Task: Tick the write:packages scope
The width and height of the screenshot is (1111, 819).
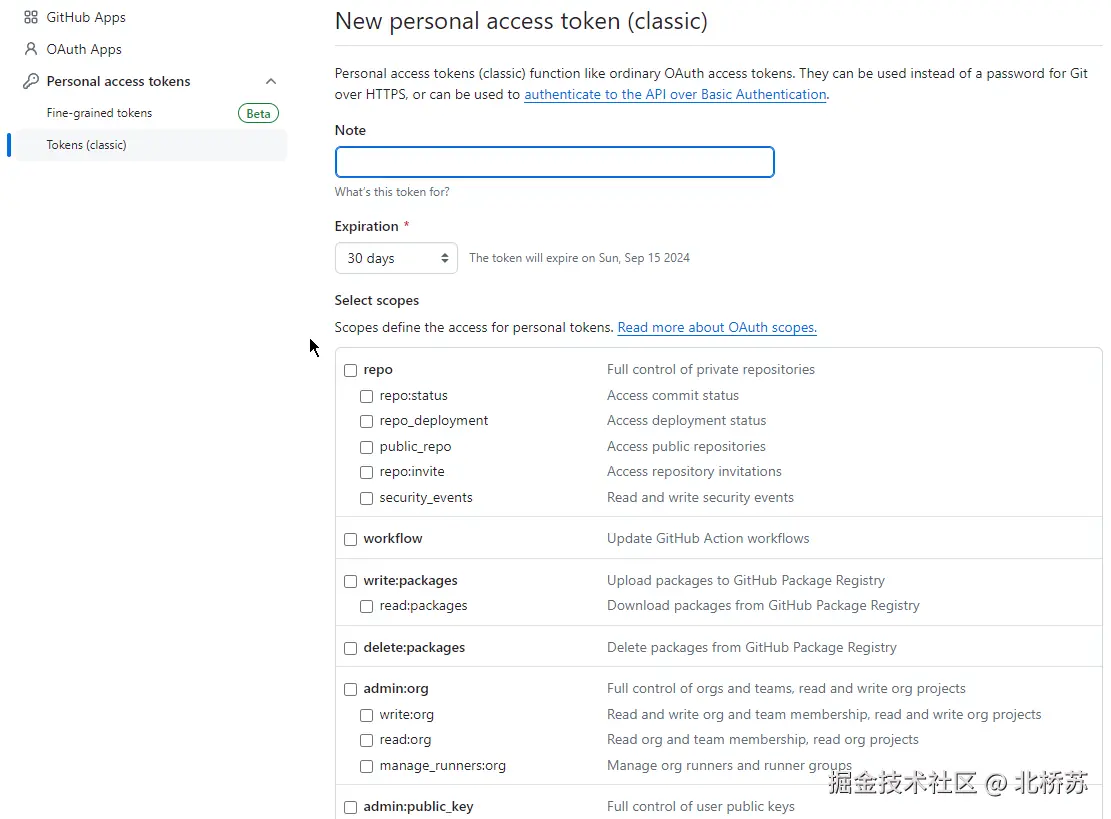Action: coord(351,581)
